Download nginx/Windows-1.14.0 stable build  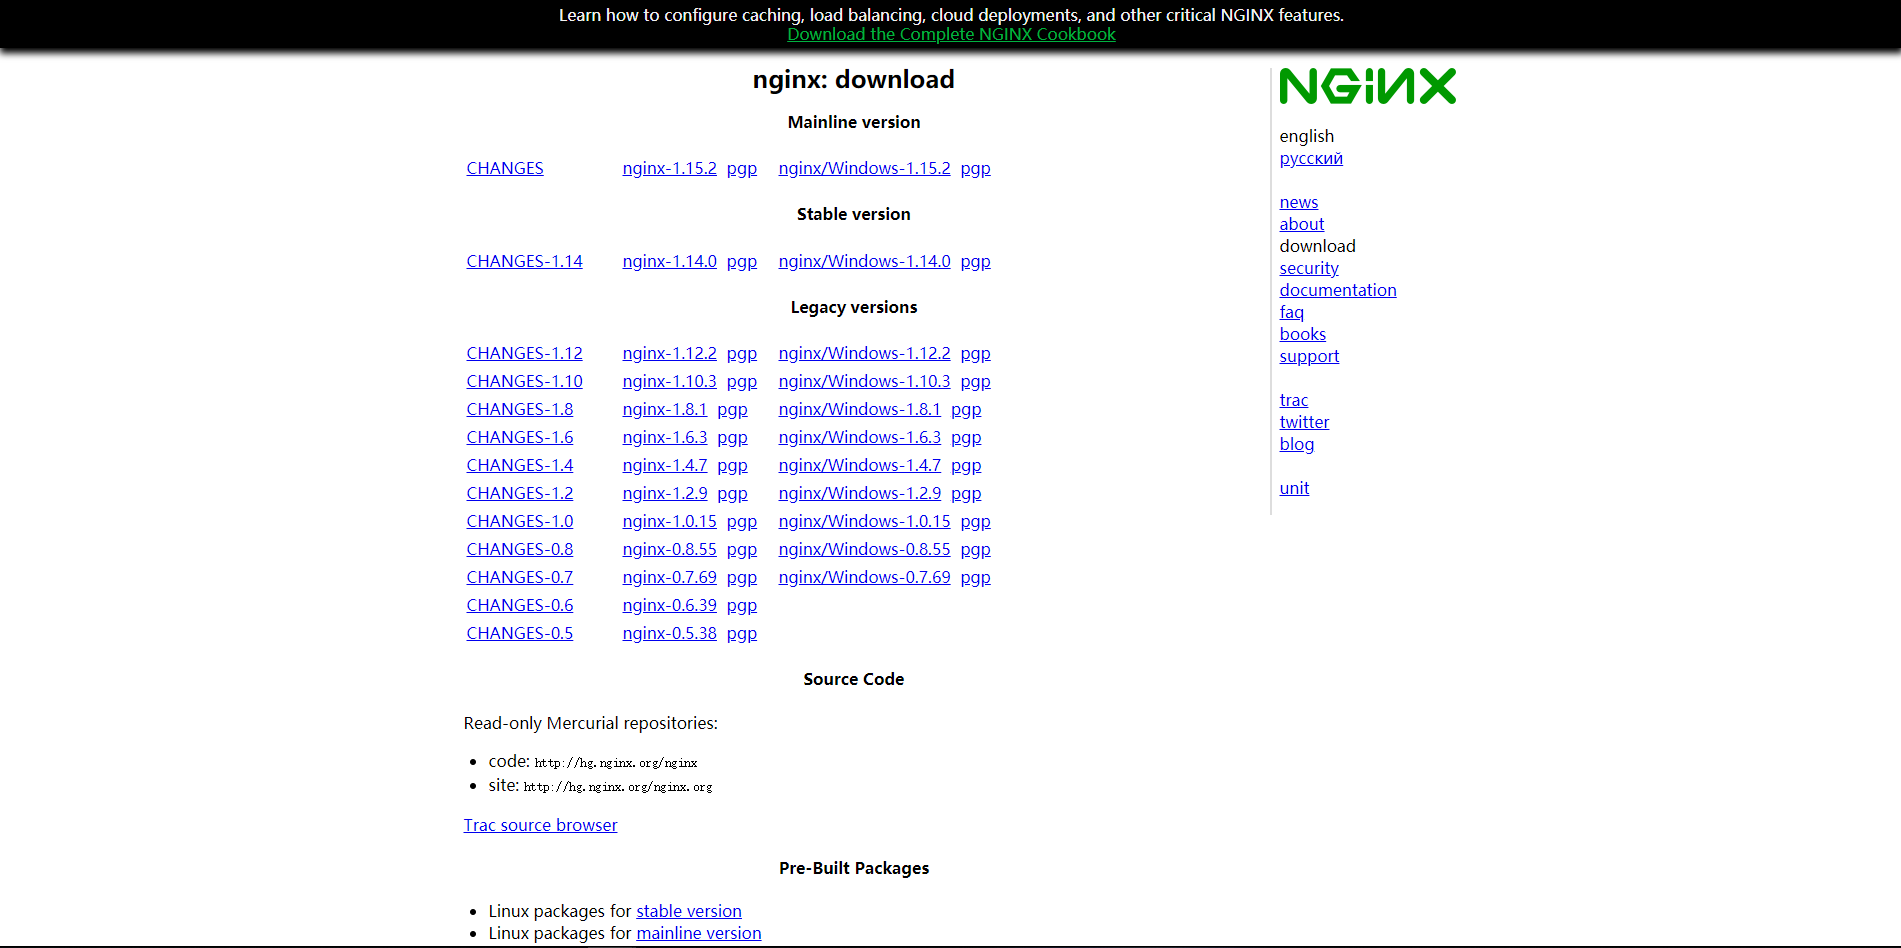point(864,261)
